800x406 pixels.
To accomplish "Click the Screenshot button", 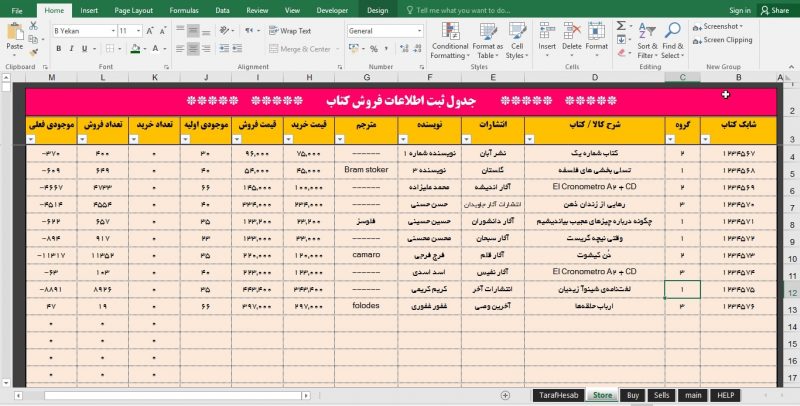I will coord(717,27).
